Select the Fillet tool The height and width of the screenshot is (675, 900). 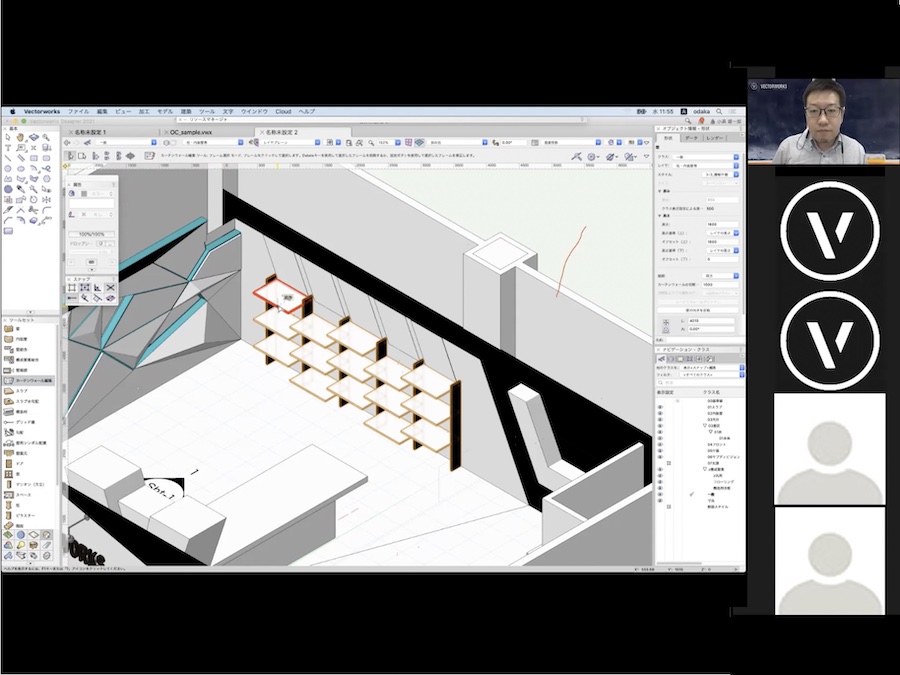(x=46, y=210)
